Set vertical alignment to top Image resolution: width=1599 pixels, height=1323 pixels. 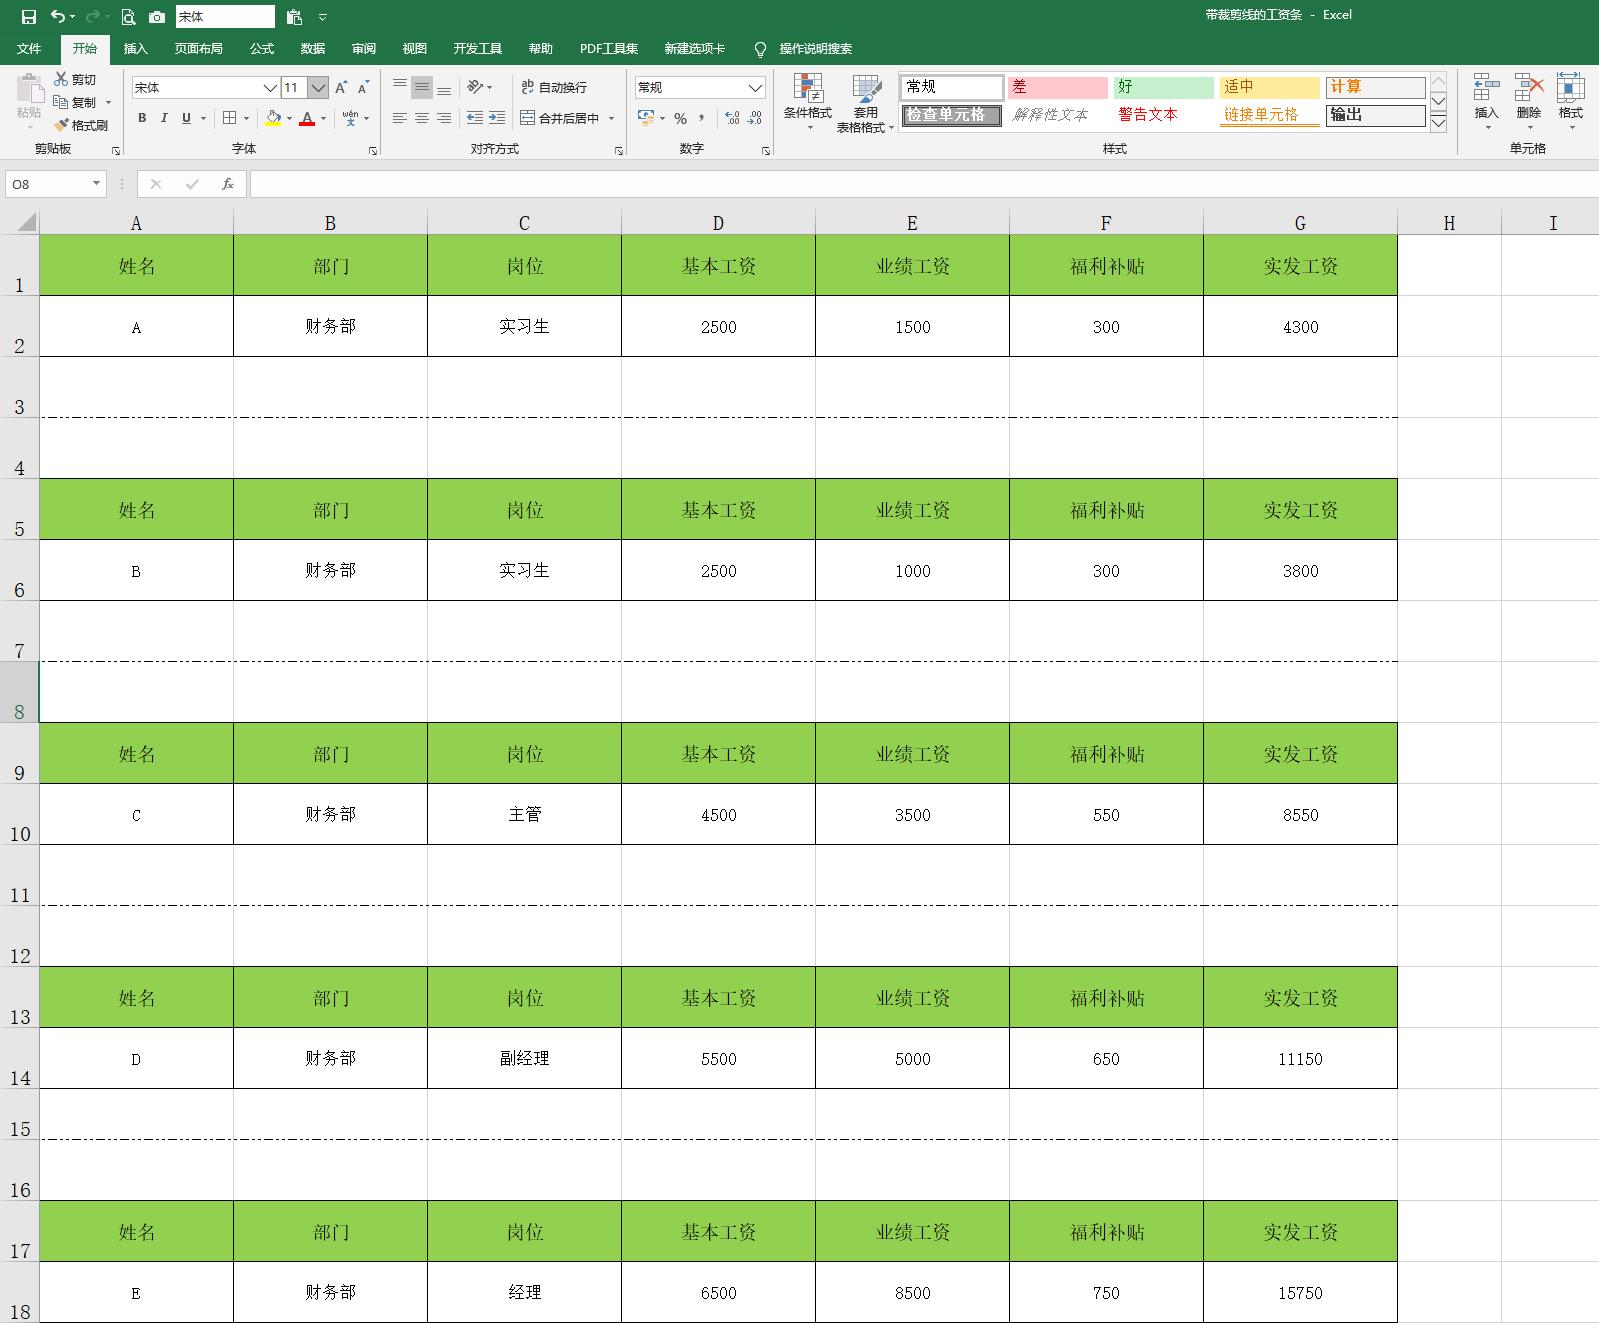[400, 87]
